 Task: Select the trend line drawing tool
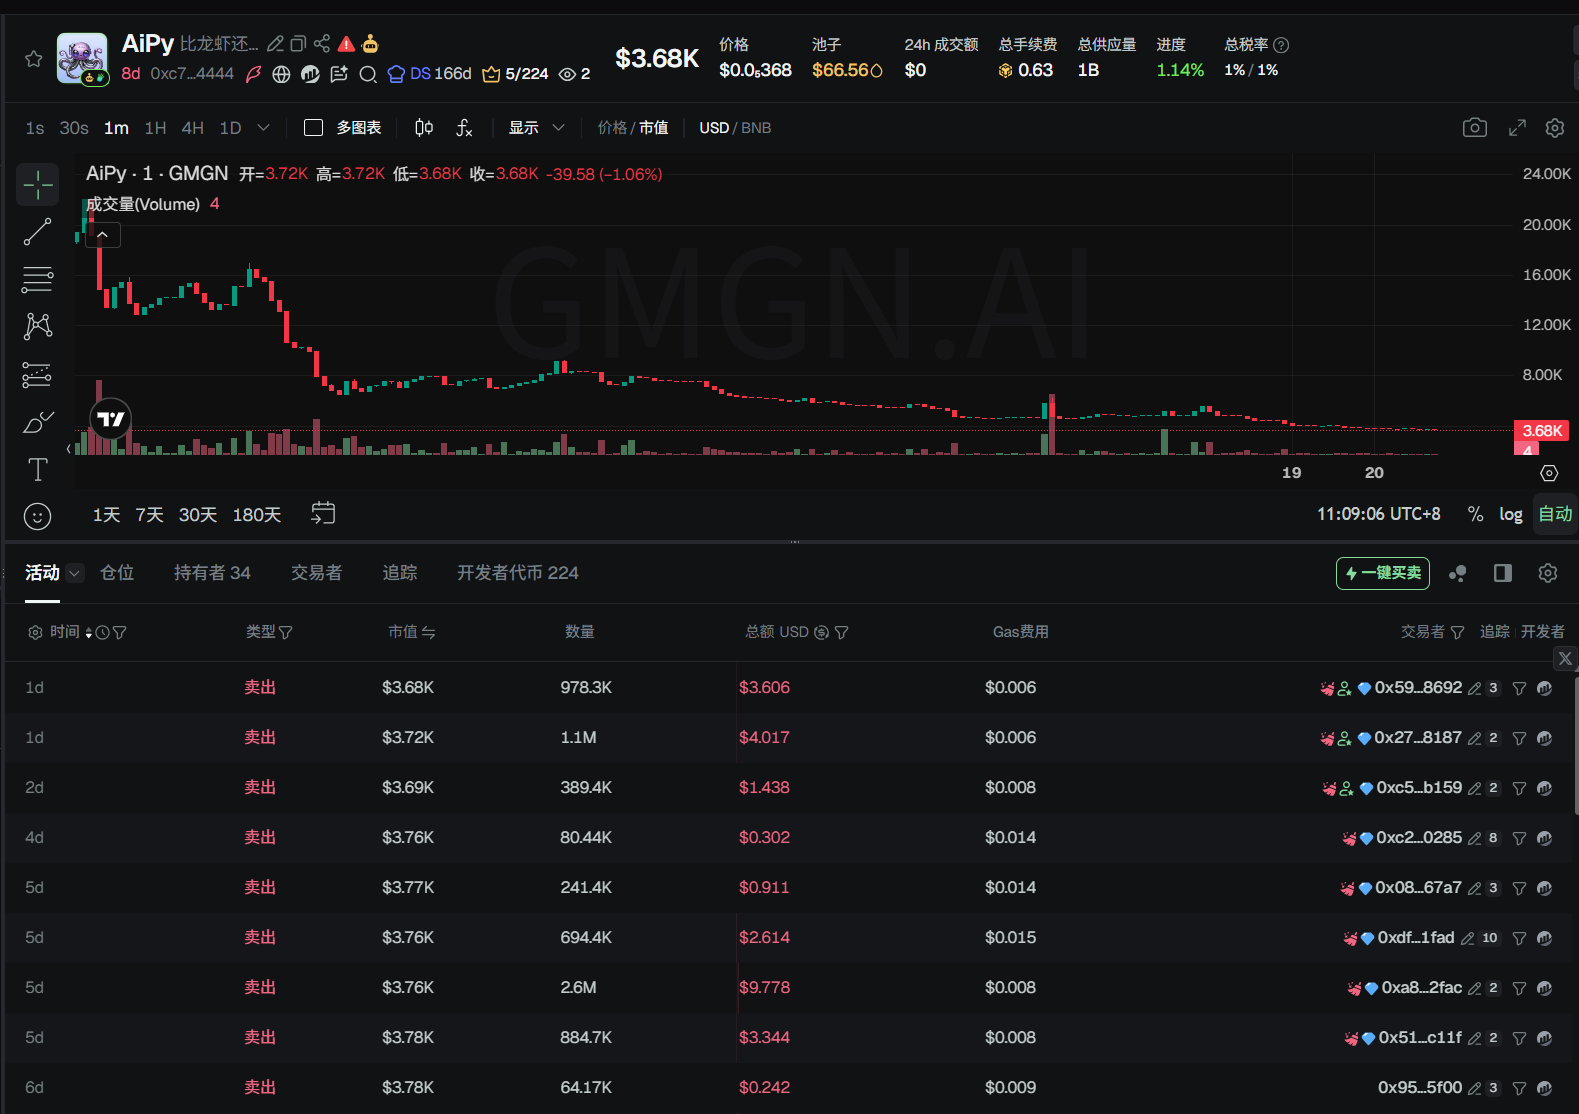point(38,232)
